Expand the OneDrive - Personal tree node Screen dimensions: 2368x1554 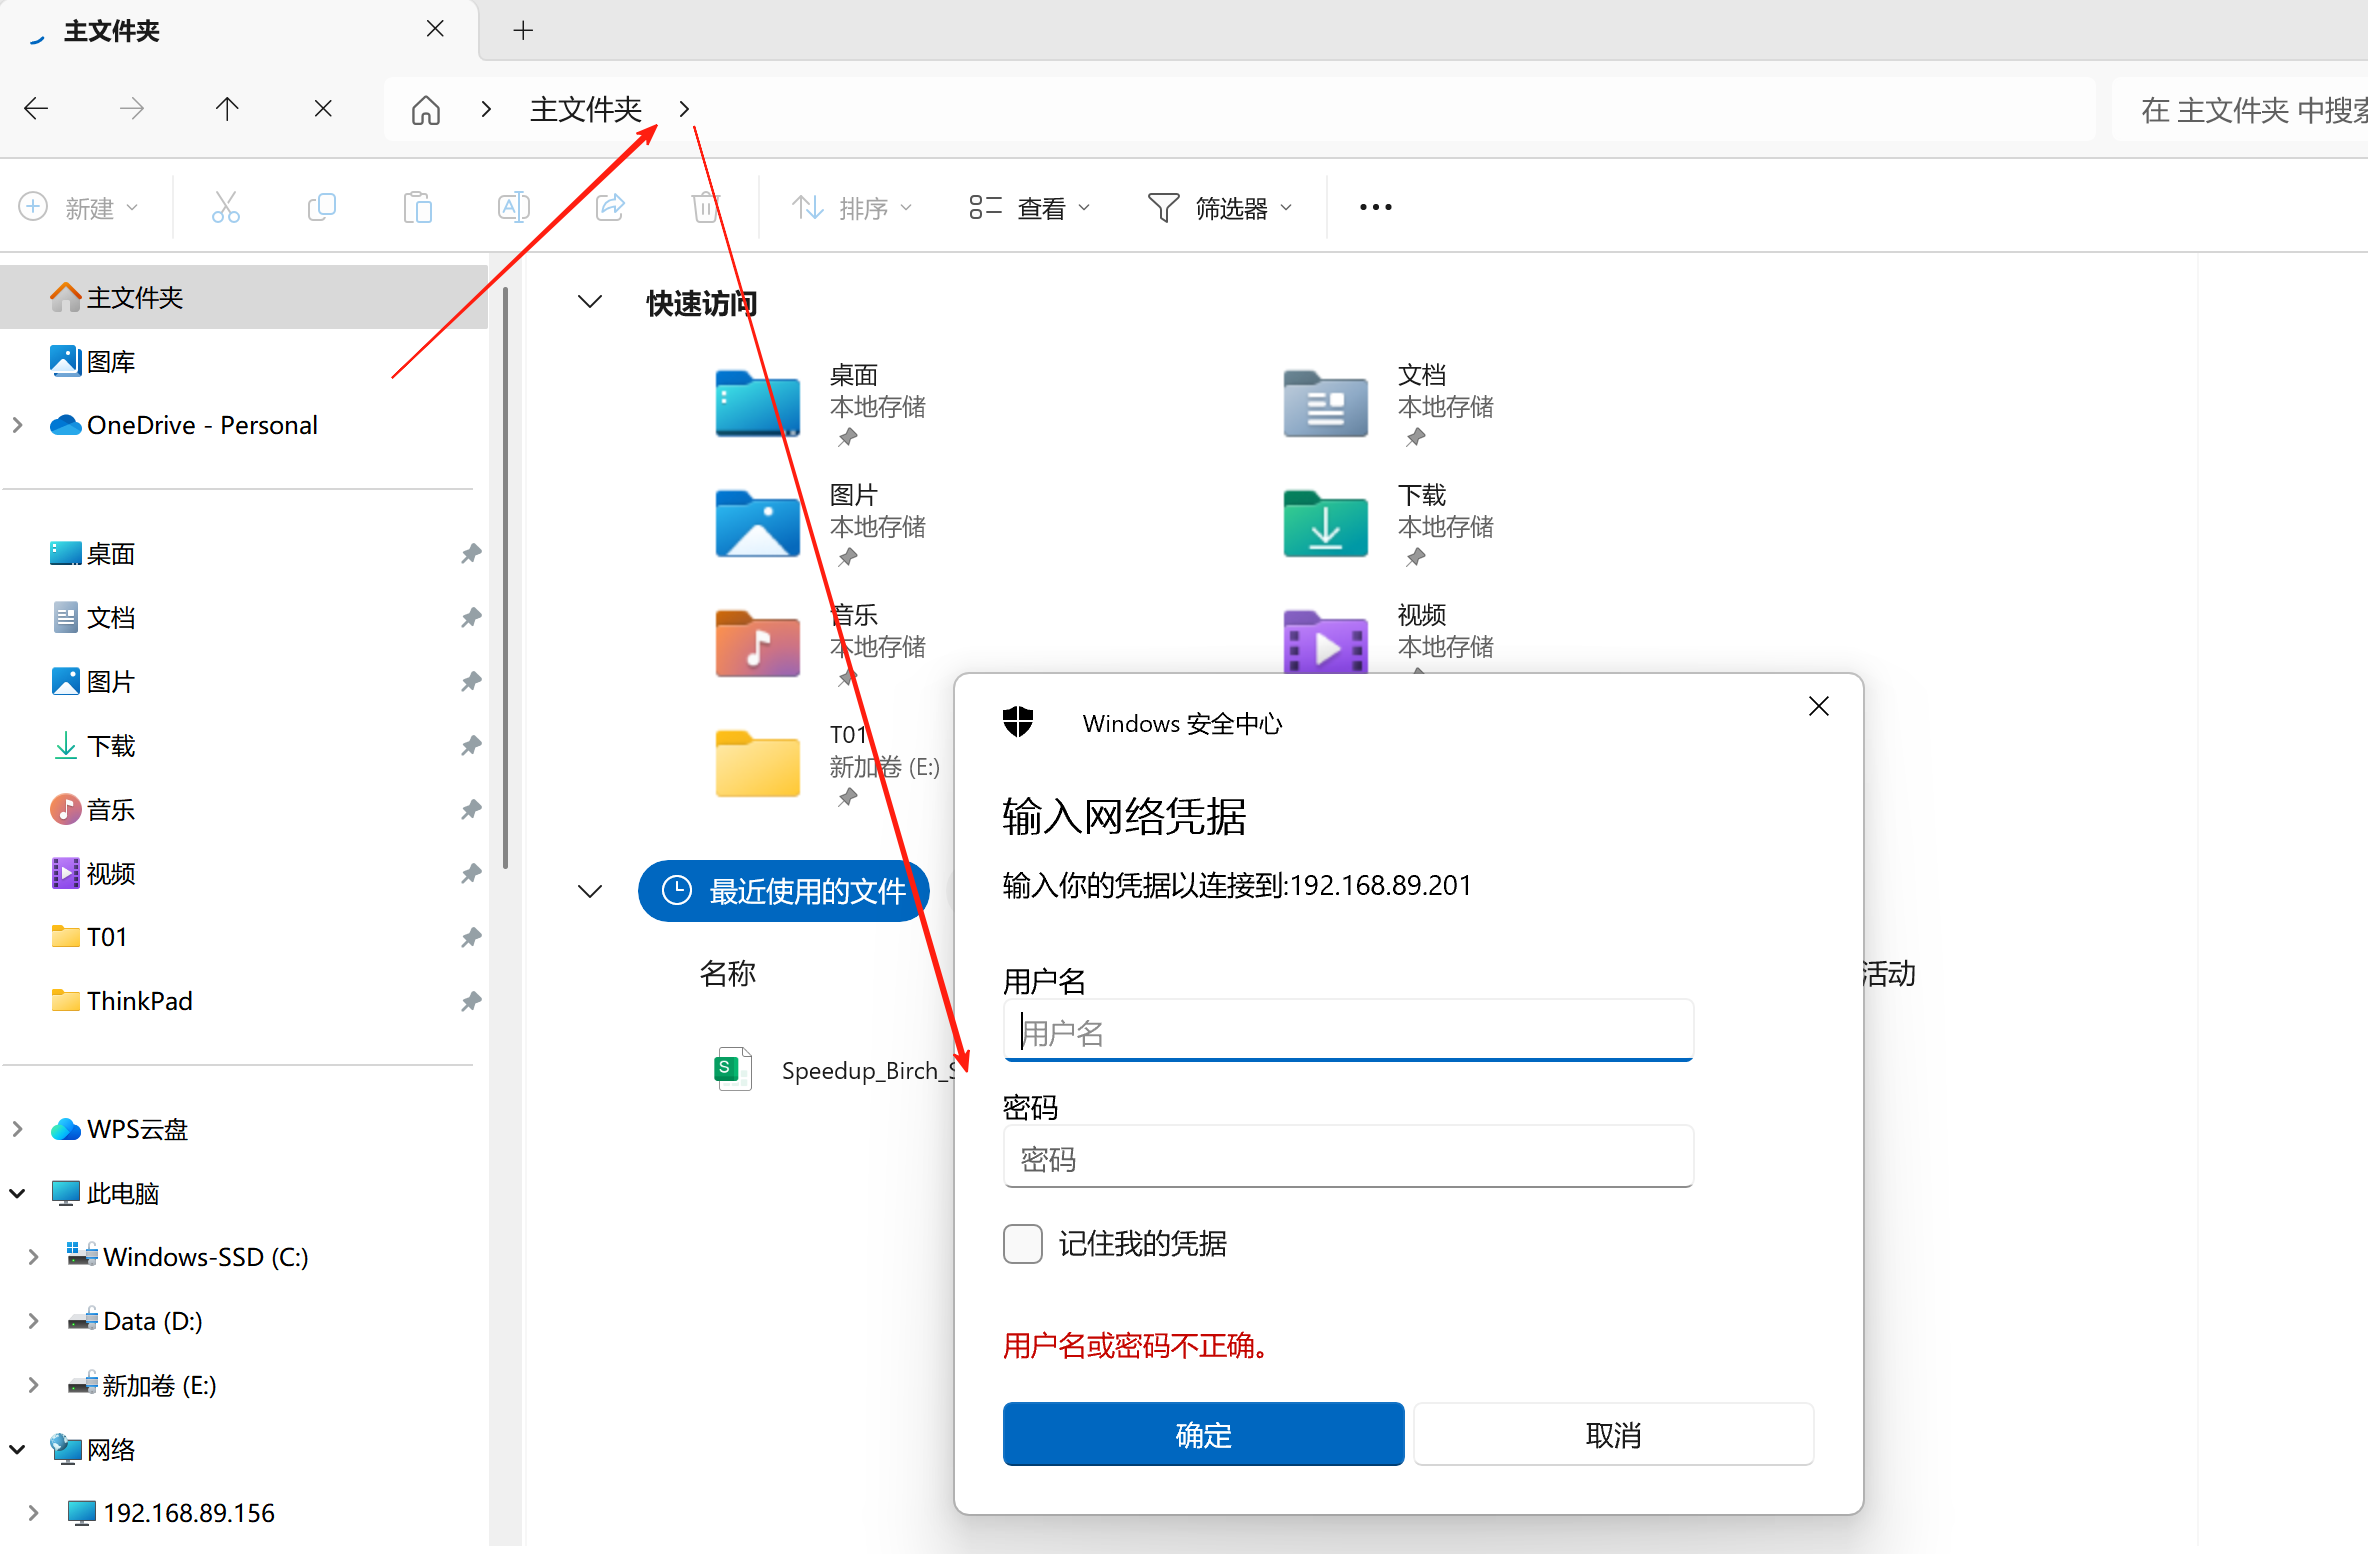18,425
